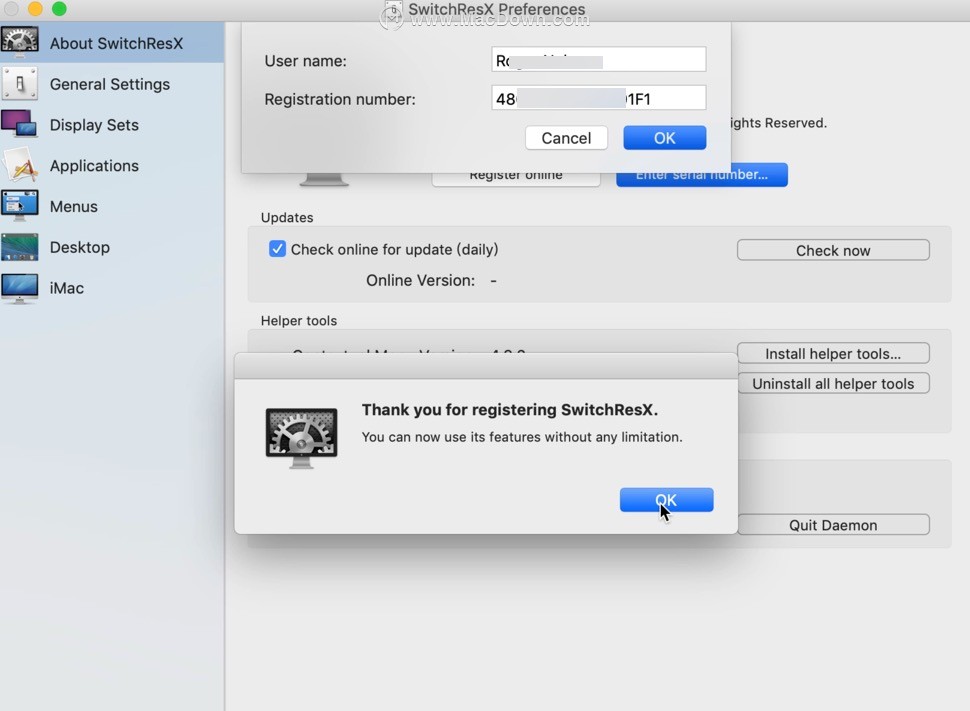Click the About SwitchResX sidebar icon
Viewport: 970px width, 711px height.
(x=20, y=43)
